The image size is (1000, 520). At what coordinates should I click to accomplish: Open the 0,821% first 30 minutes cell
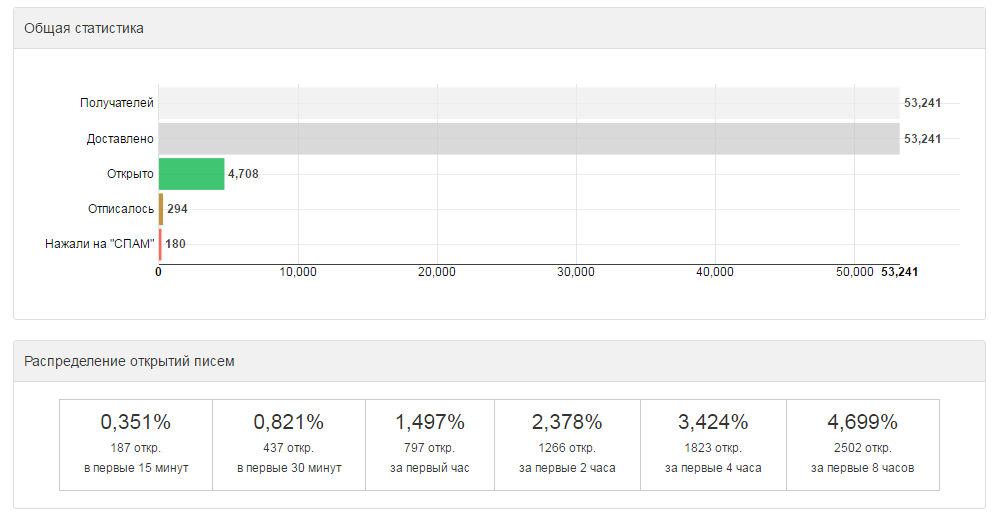click(289, 445)
